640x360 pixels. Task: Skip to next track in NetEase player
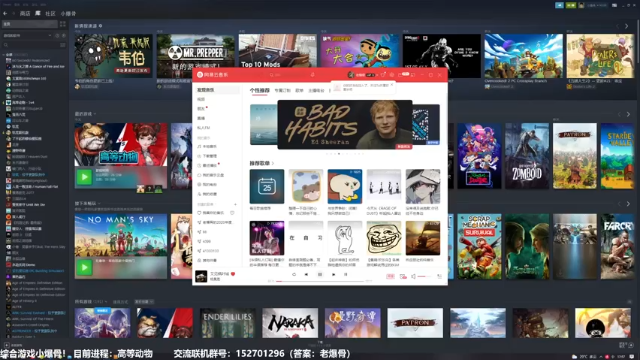pyautogui.click(x=333, y=275)
